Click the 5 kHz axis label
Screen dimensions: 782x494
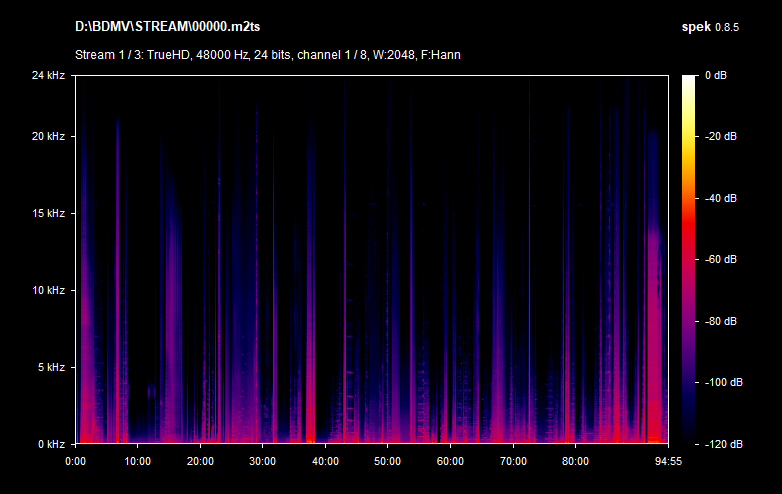coord(51,367)
